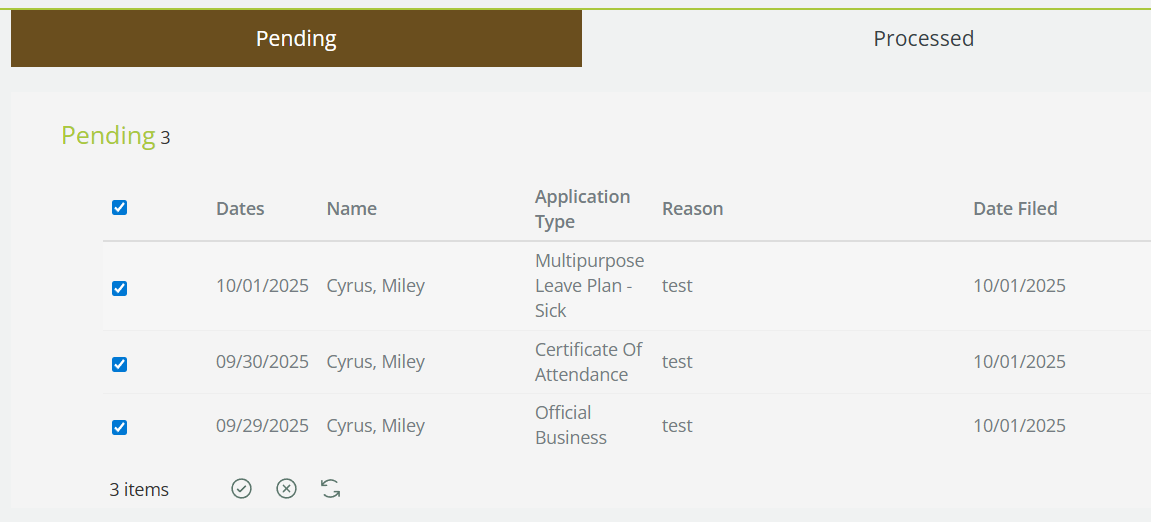Click the Reason column header
This screenshot has height=522, width=1151.
pyautogui.click(x=692, y=209)
